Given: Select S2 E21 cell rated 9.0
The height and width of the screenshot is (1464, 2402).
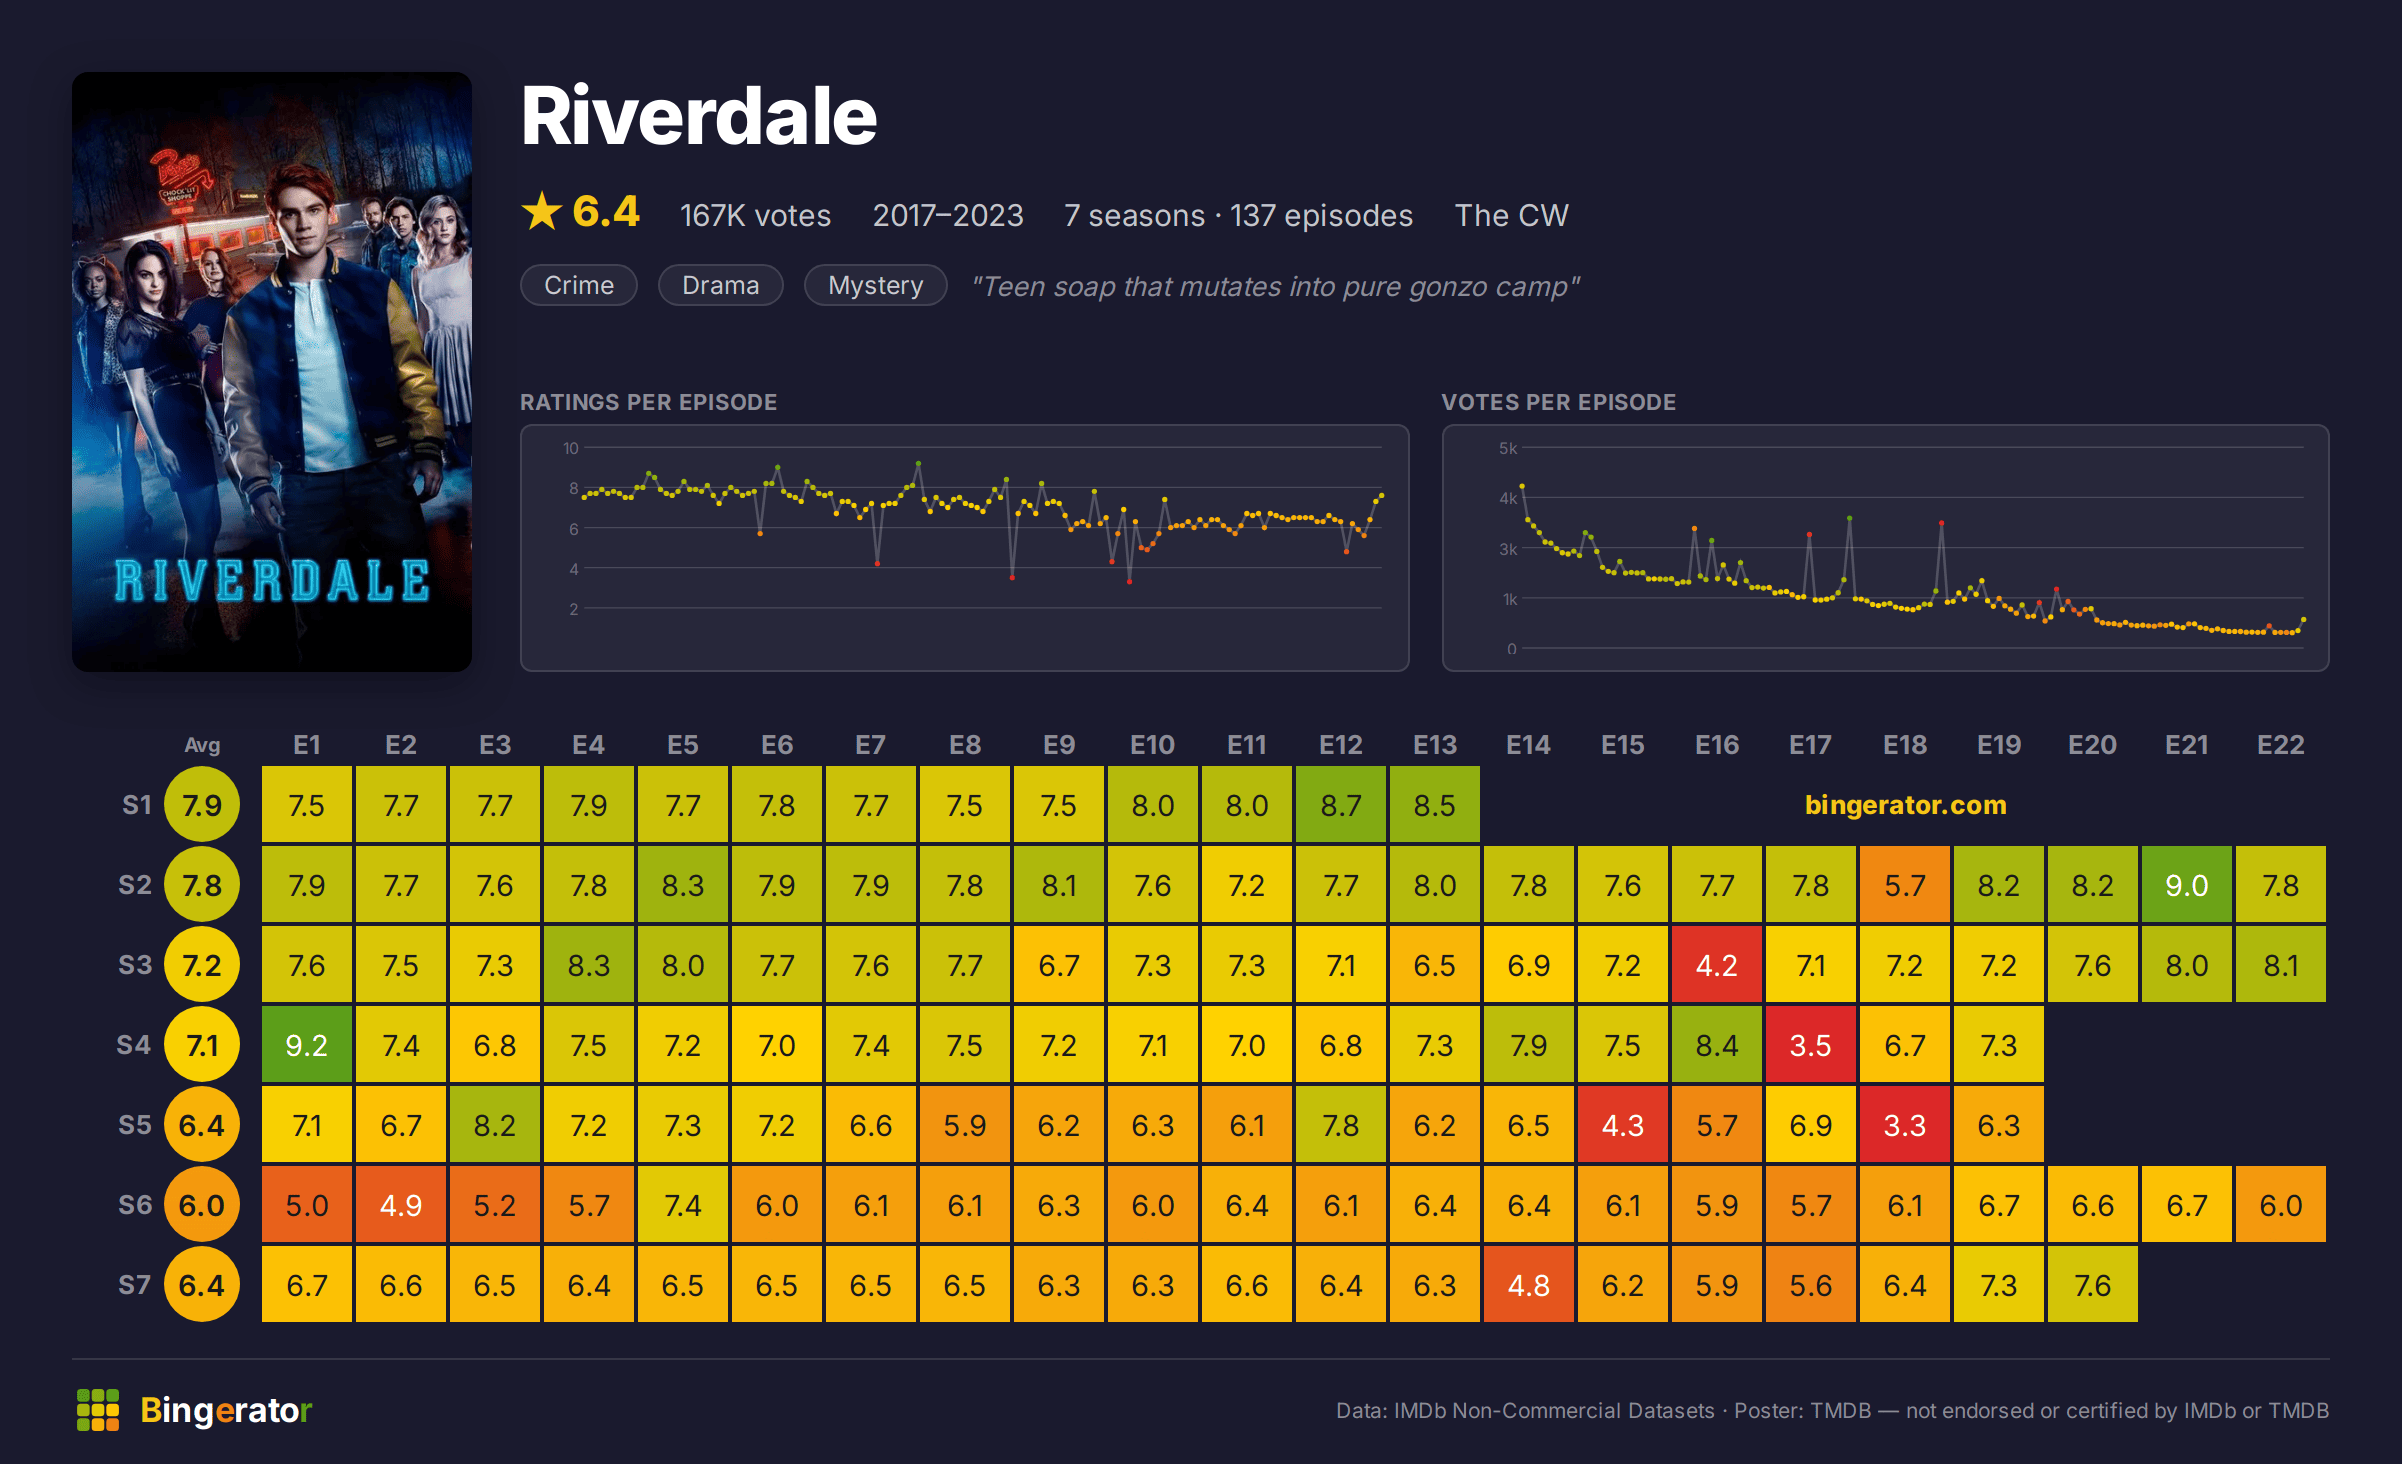Looking at the screenshot, I should pos(2187,885).
